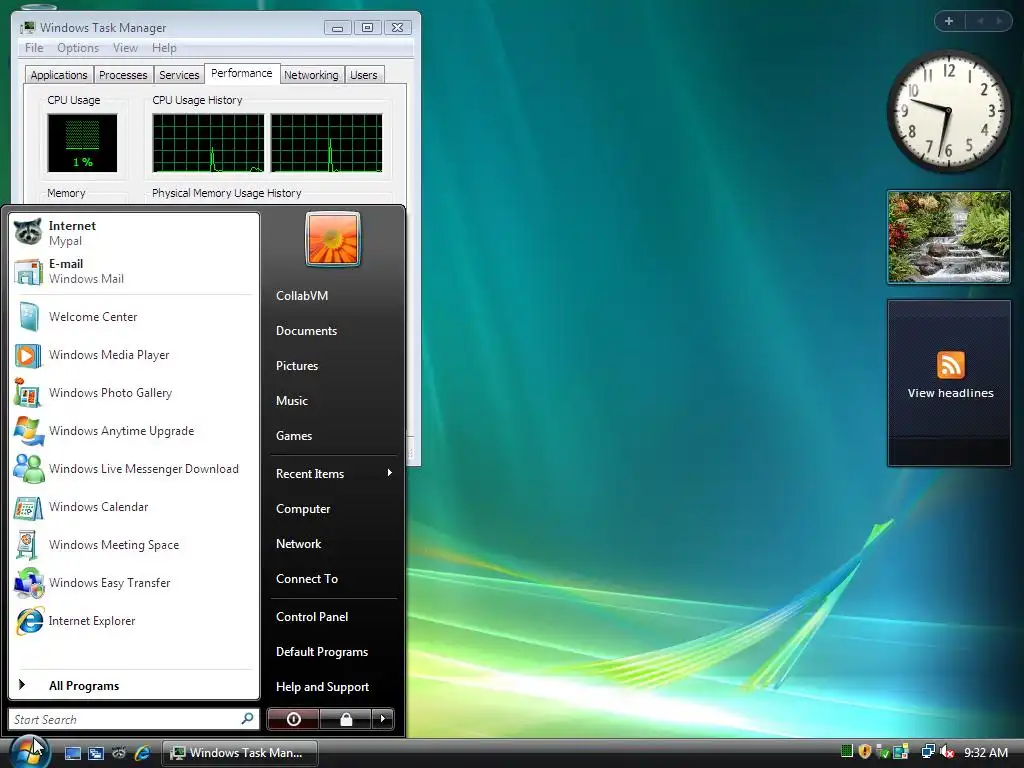Open Windows Security Alerts shield tray icon
This screenshot has height=768, width=1024.
pyautogui.click(x=865, y=752)
